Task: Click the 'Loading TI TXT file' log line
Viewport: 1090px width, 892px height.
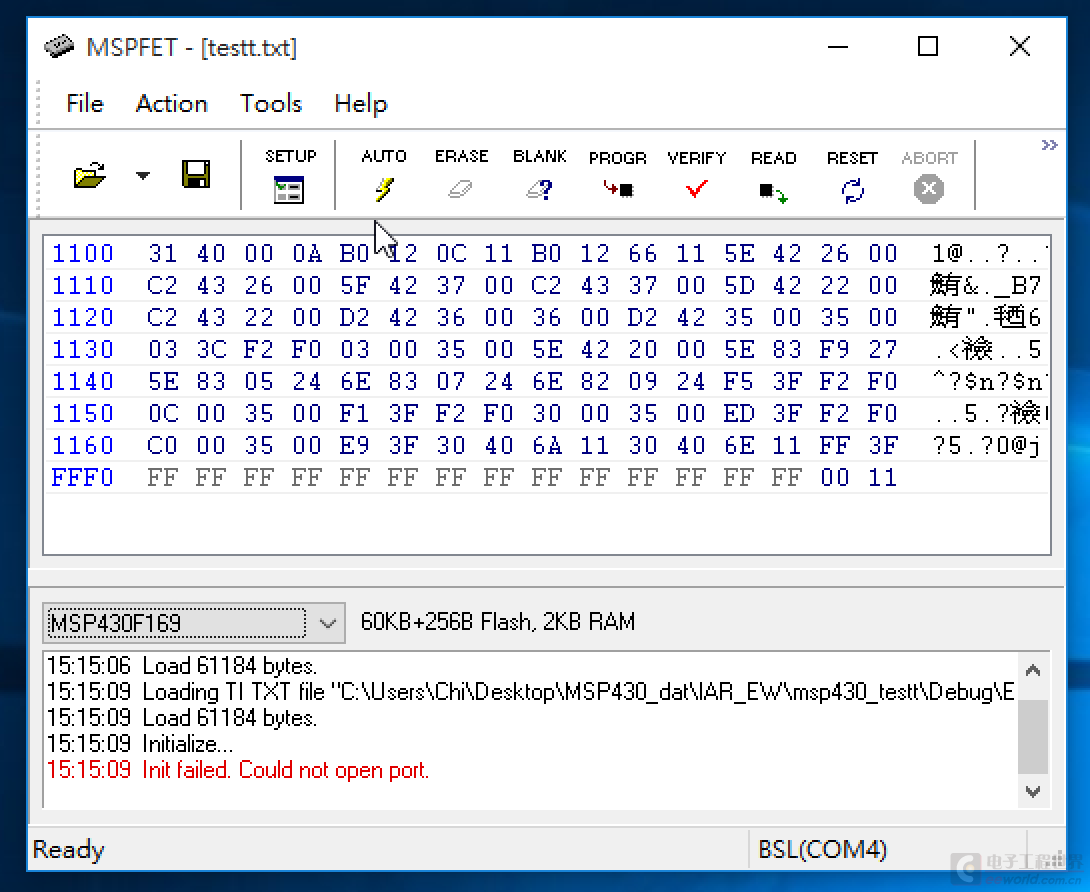Action: pyautogui.click(x=530, y=692)
